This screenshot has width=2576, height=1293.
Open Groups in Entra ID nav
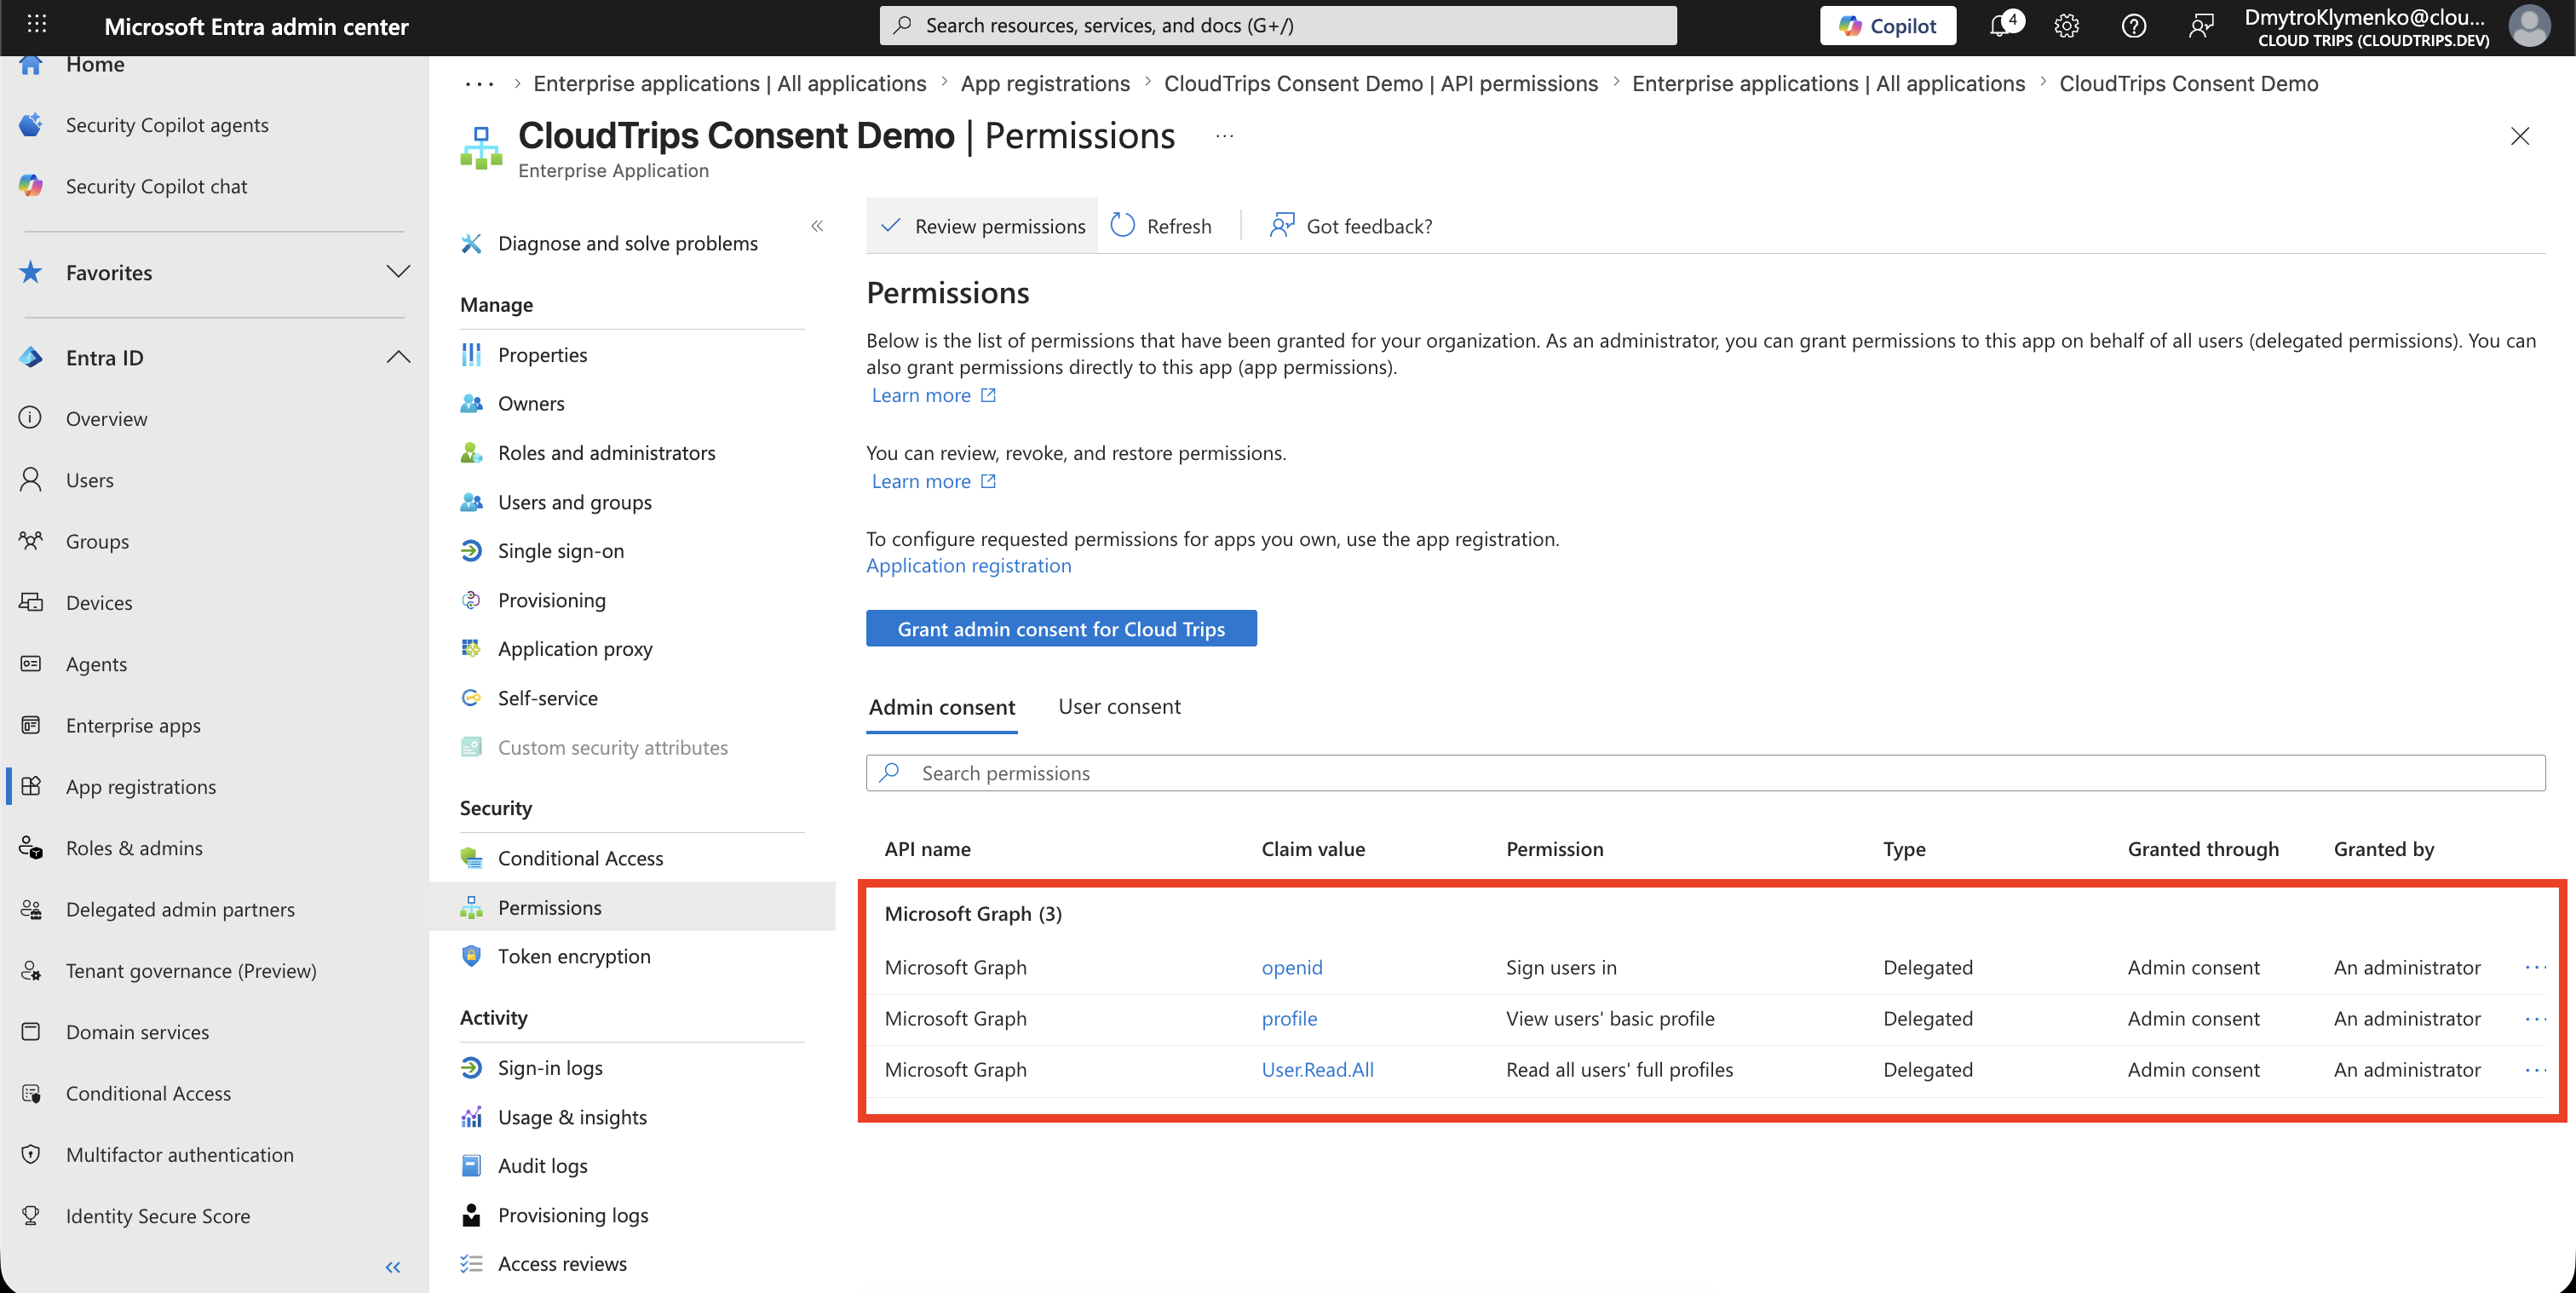coord(97,541)
